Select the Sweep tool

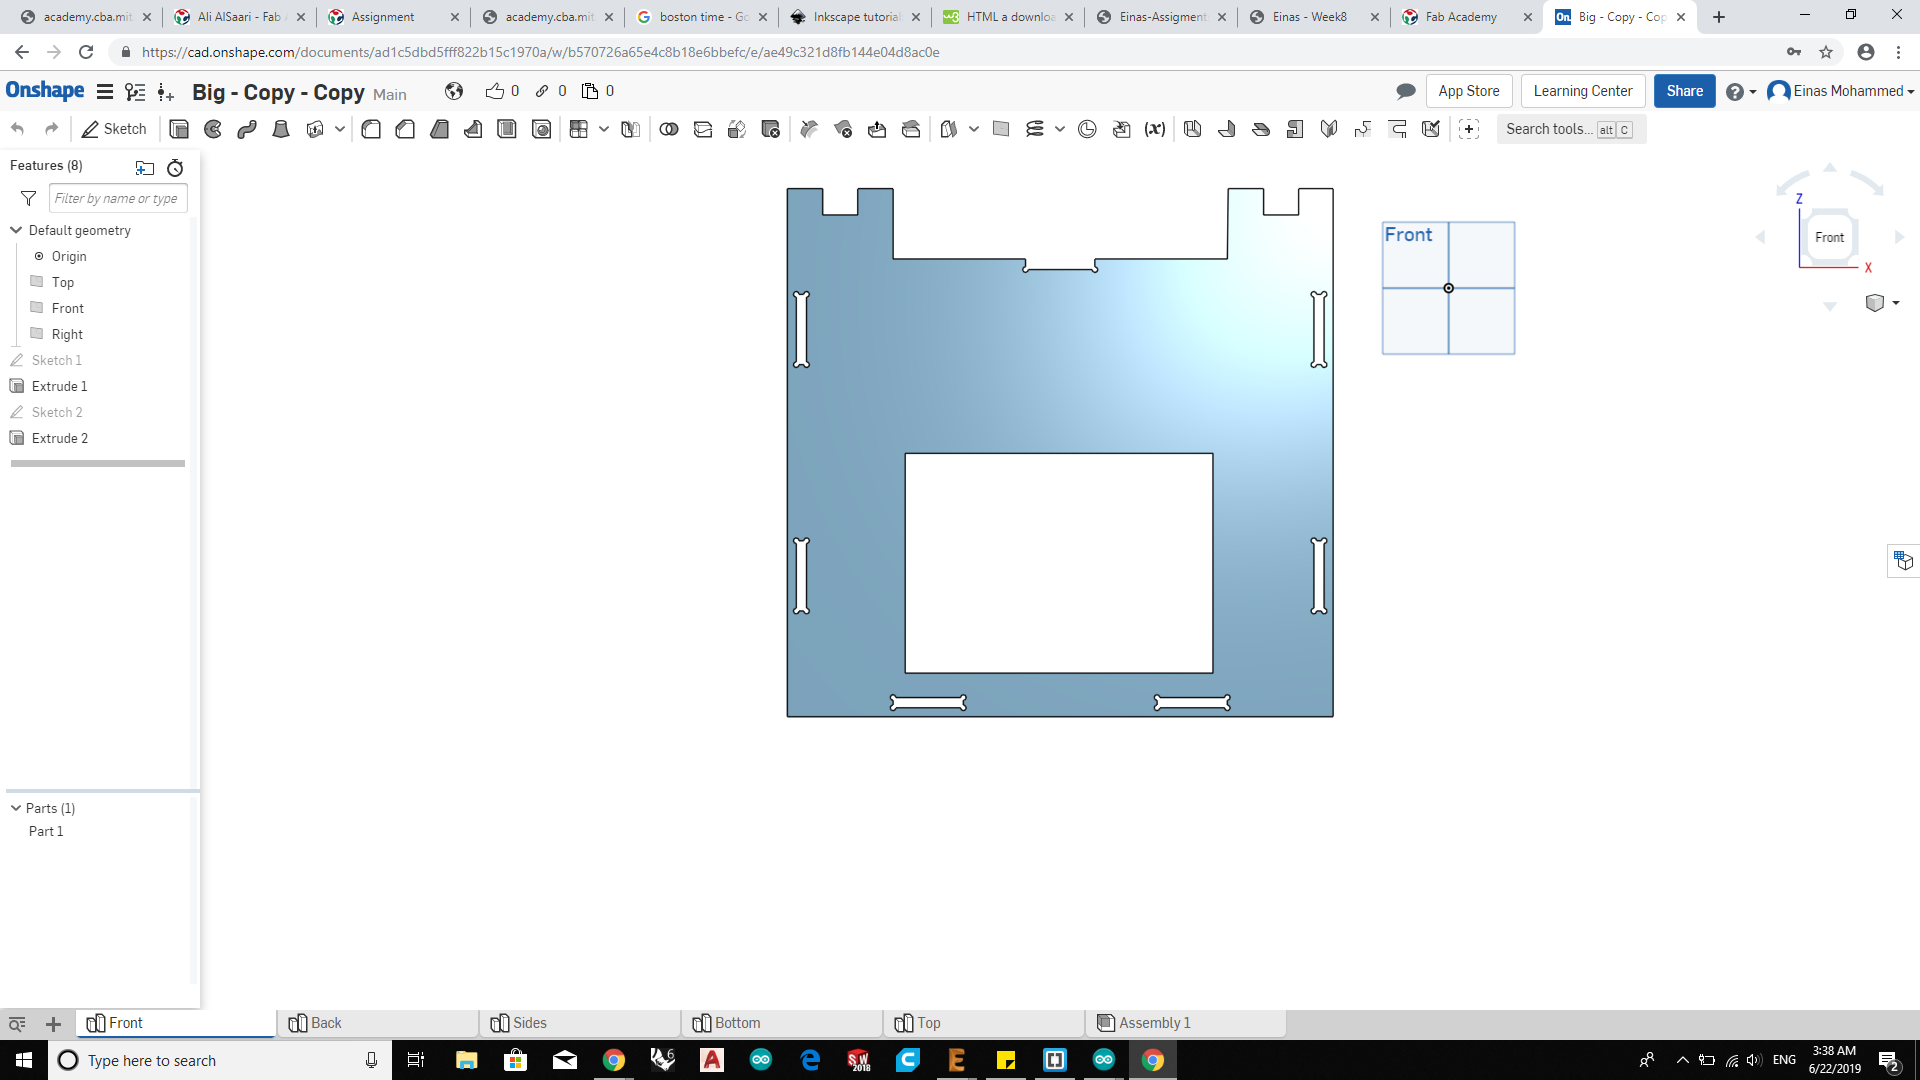point(247,129)
